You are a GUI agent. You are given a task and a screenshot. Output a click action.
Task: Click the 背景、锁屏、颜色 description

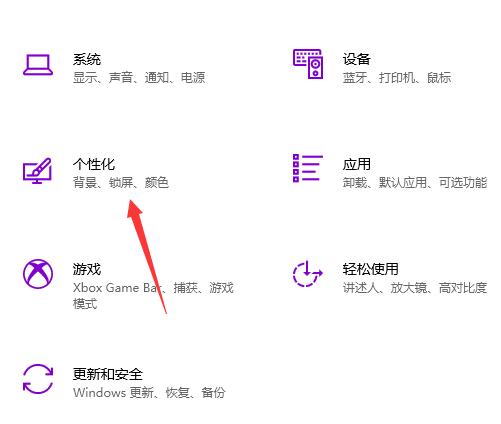121,183
